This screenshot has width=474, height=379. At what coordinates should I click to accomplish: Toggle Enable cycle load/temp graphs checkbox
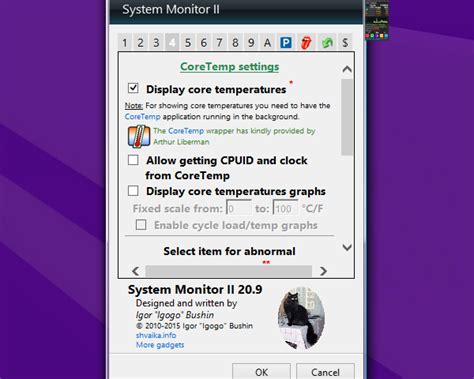click(141, 225)
